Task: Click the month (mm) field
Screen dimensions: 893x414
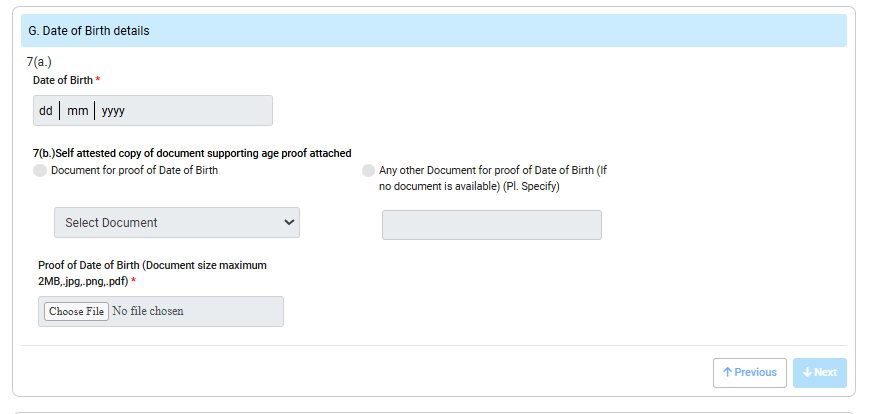Action: [x=77, y=111]
